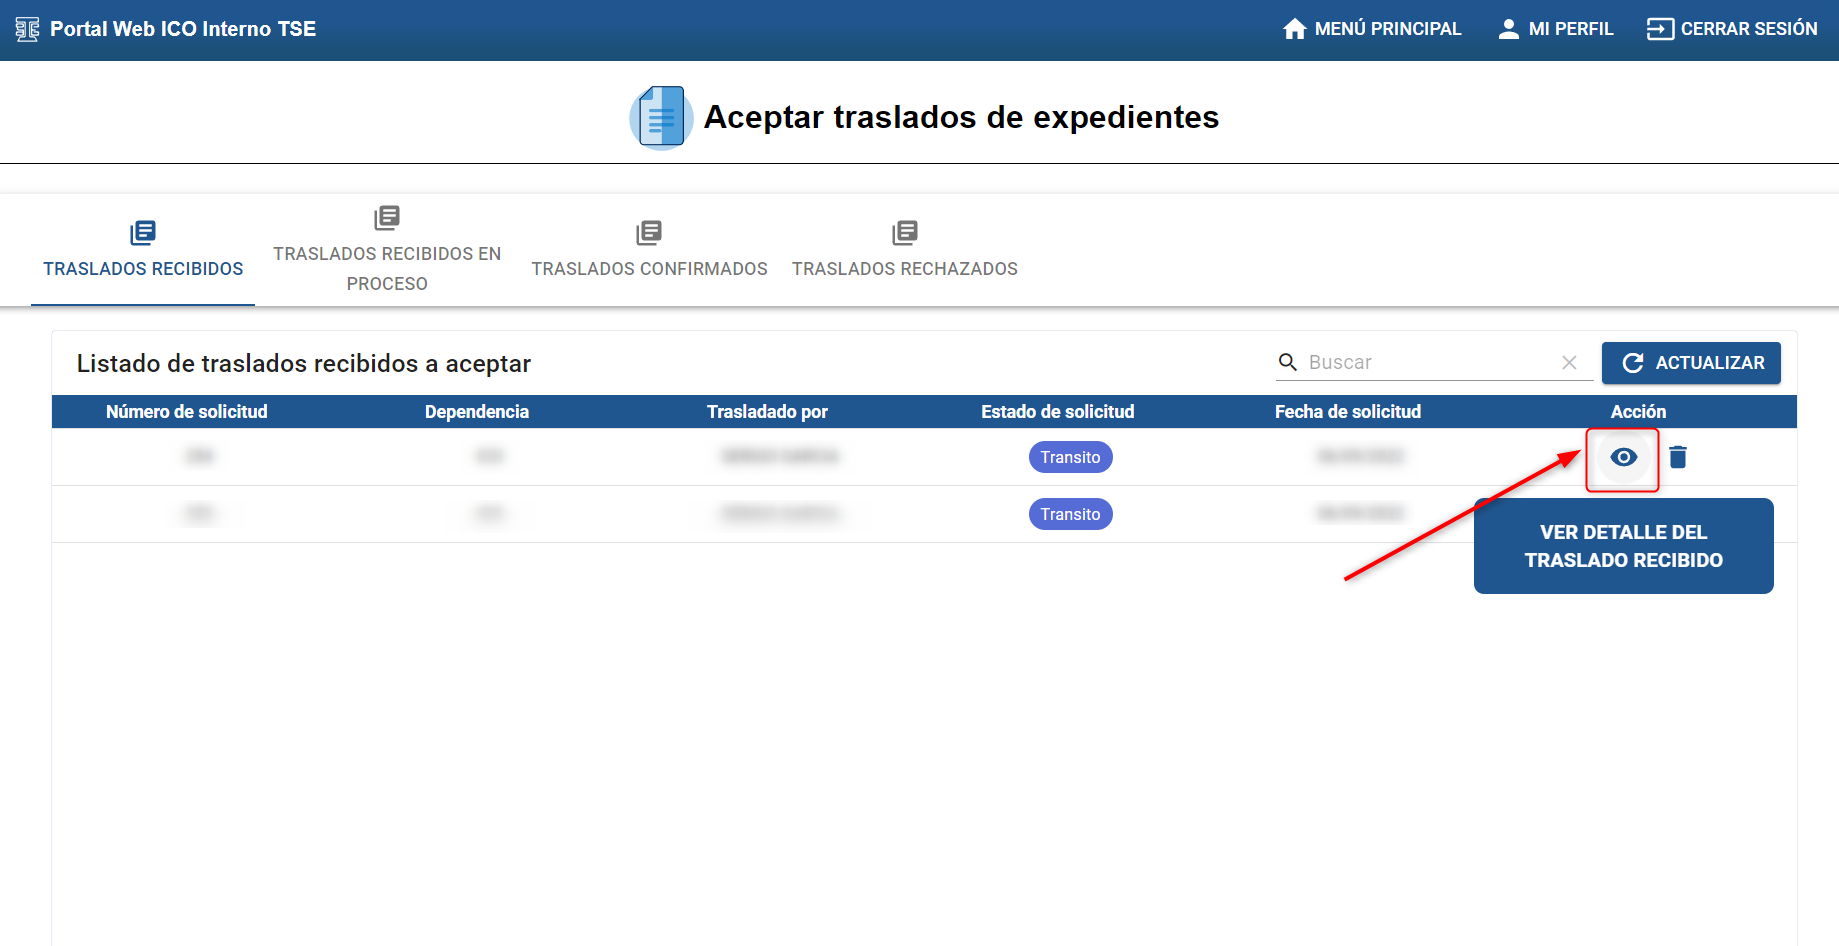Select the TRASLADOS RECIBIDOS tab
This screenshot has height=946, width=1839.
tap(143, 250)
